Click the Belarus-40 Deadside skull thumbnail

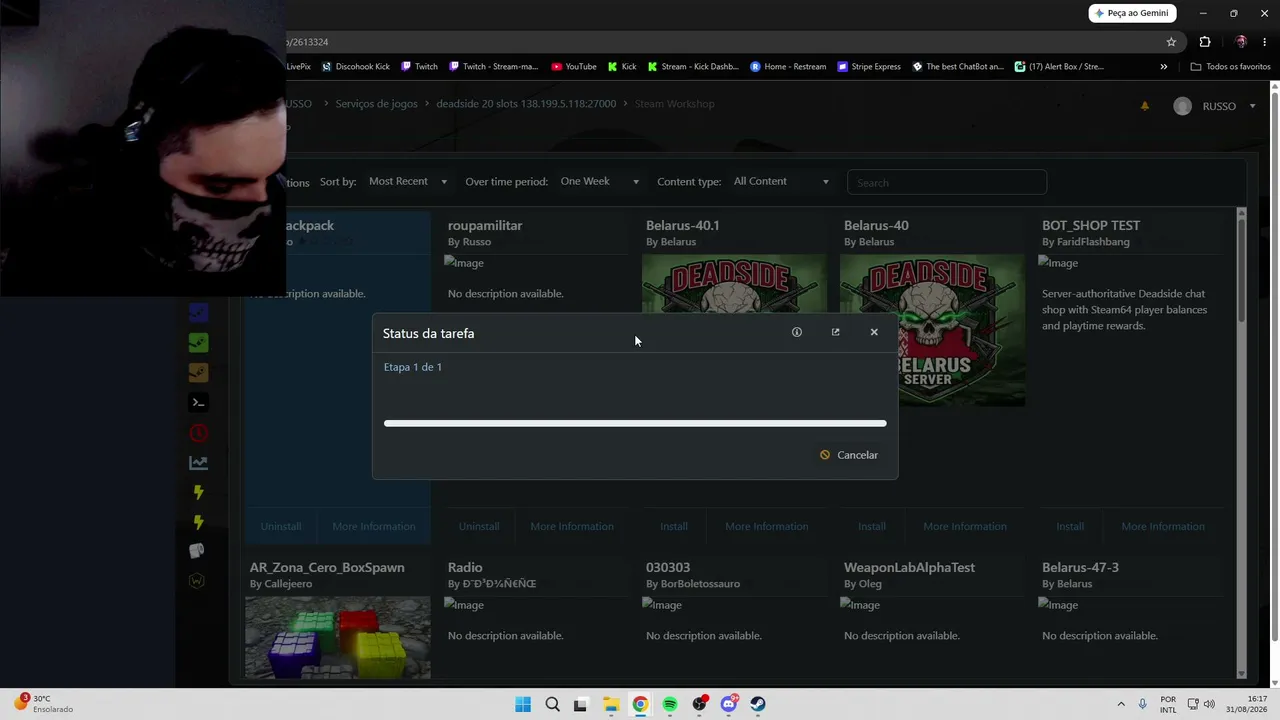point(932,330)
